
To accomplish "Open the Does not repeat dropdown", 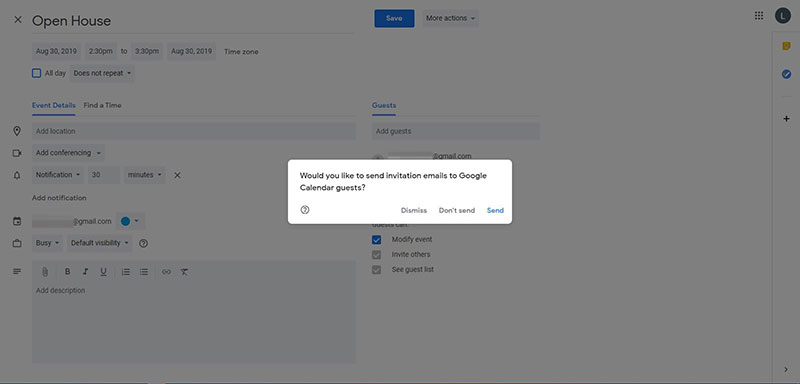I will [x=102, y=73].
